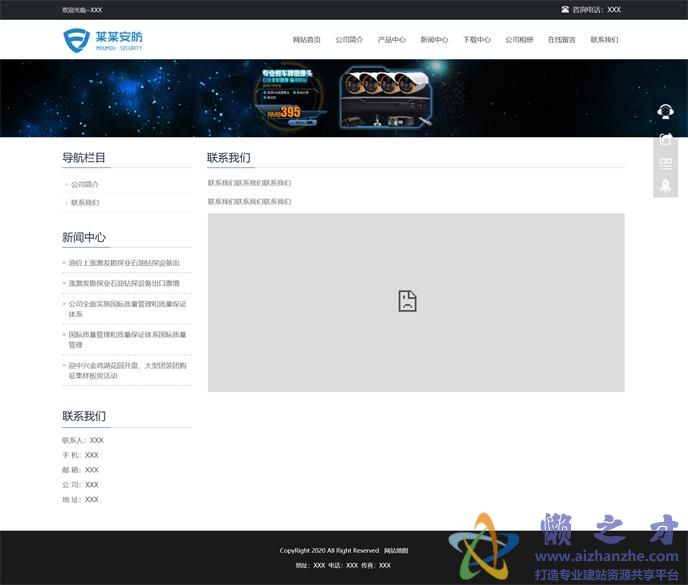Open 下载中心 in navigation menu
Viewport: 688px width, 585px height.
[x=477, y=39]
